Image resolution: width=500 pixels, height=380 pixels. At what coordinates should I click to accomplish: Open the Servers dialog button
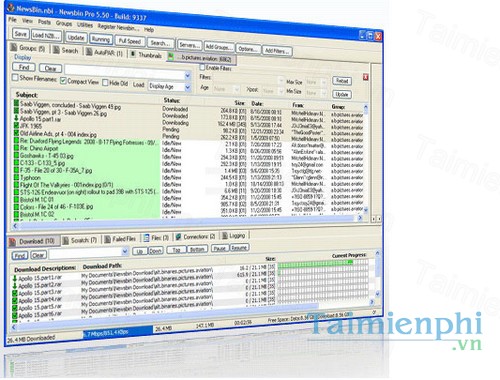point(189,45)
